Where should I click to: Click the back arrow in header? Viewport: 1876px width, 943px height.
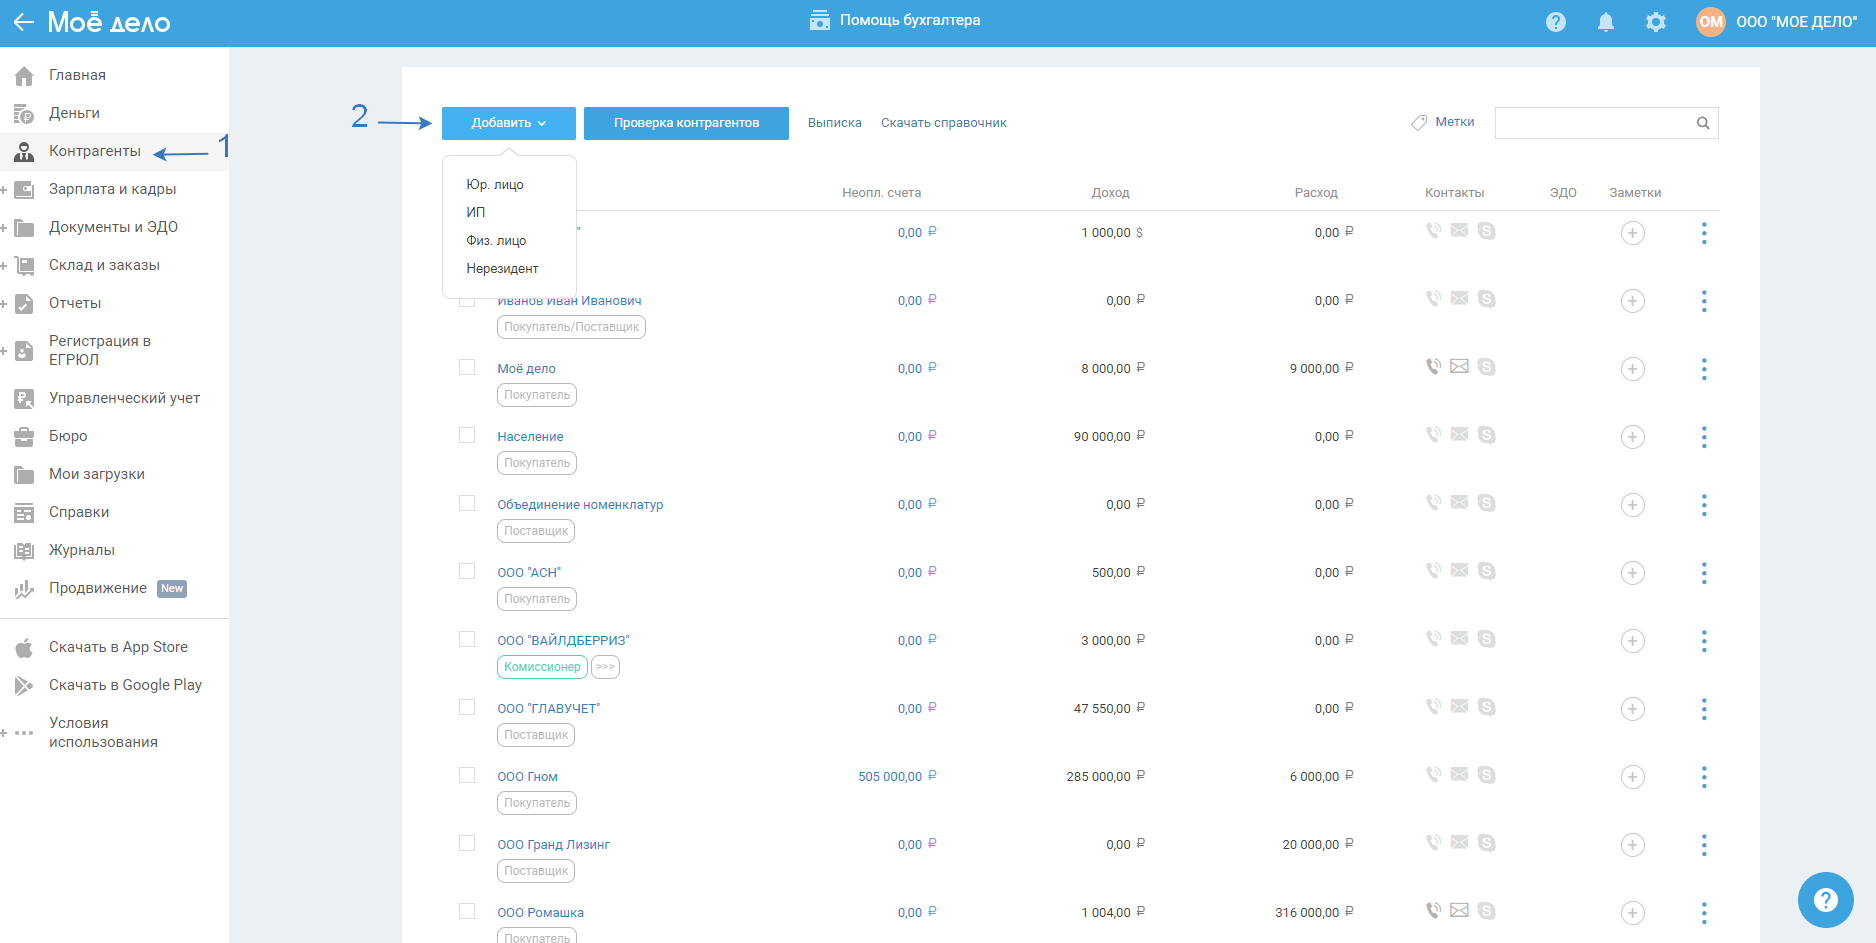point(23,22)
